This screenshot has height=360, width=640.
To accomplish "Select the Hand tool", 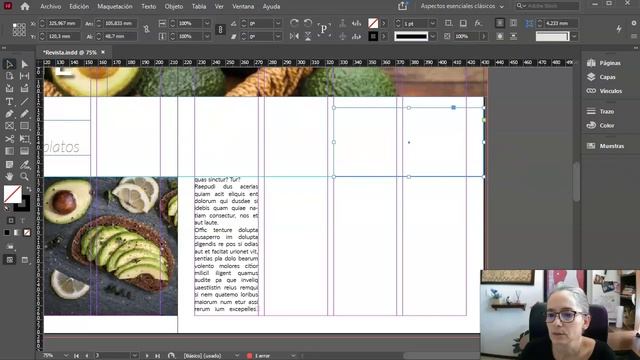I will [9, 177].
